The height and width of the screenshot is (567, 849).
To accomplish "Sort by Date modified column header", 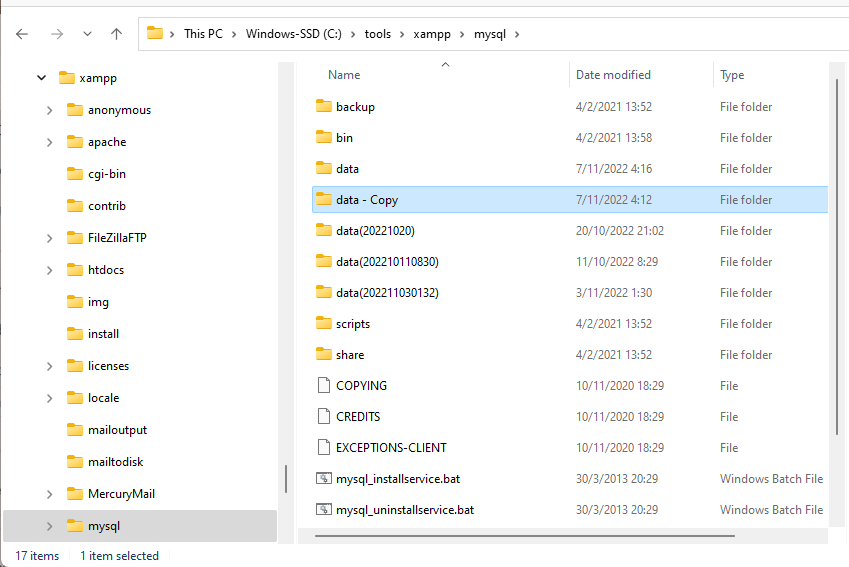I will (x=613, y=75).
